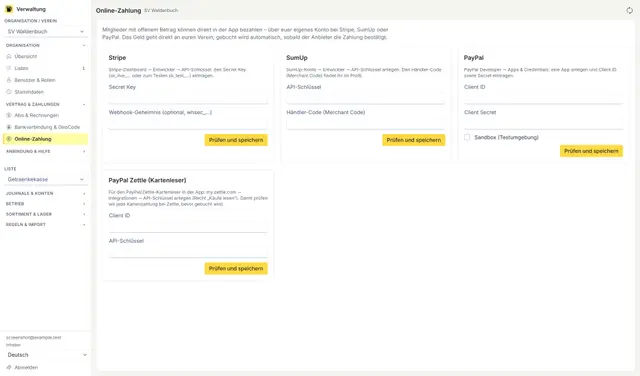
Task: Click the Online-Zahlung sidebar icon
Action: [9, 139]
